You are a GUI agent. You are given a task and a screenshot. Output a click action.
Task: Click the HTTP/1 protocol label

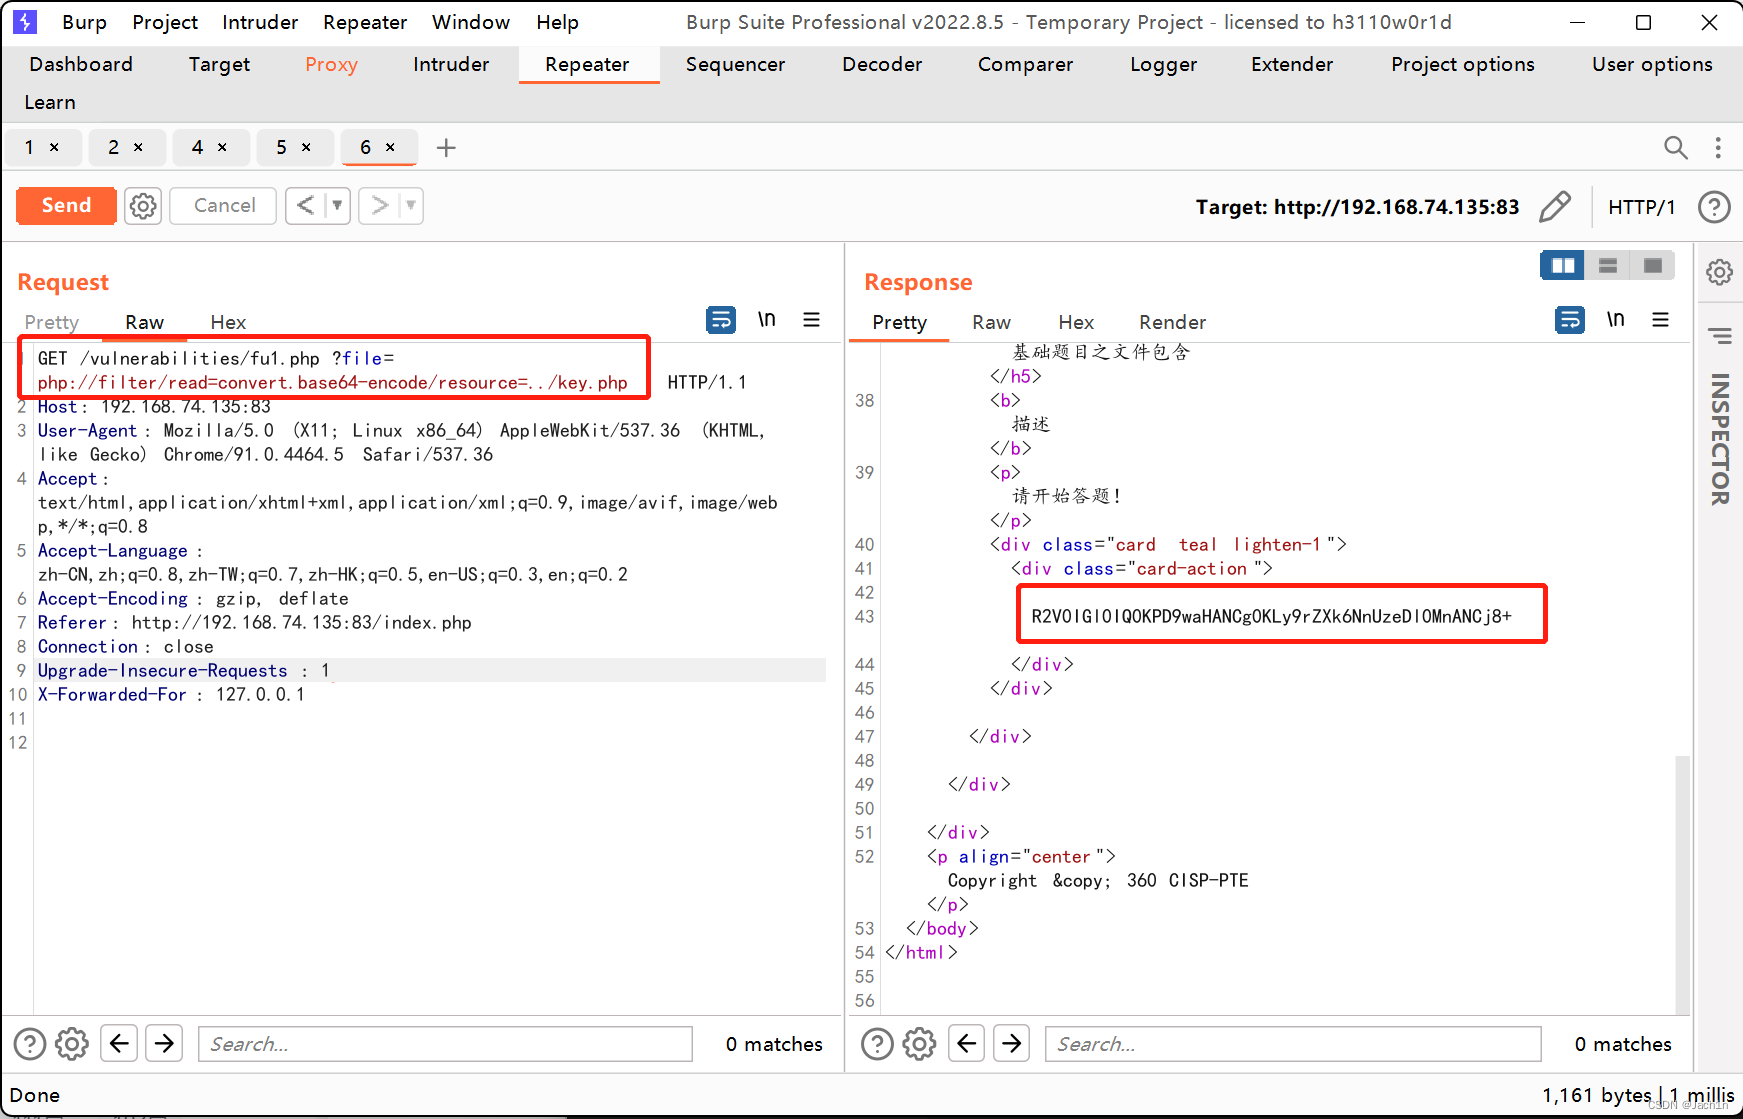click(x=1641, y=207)
